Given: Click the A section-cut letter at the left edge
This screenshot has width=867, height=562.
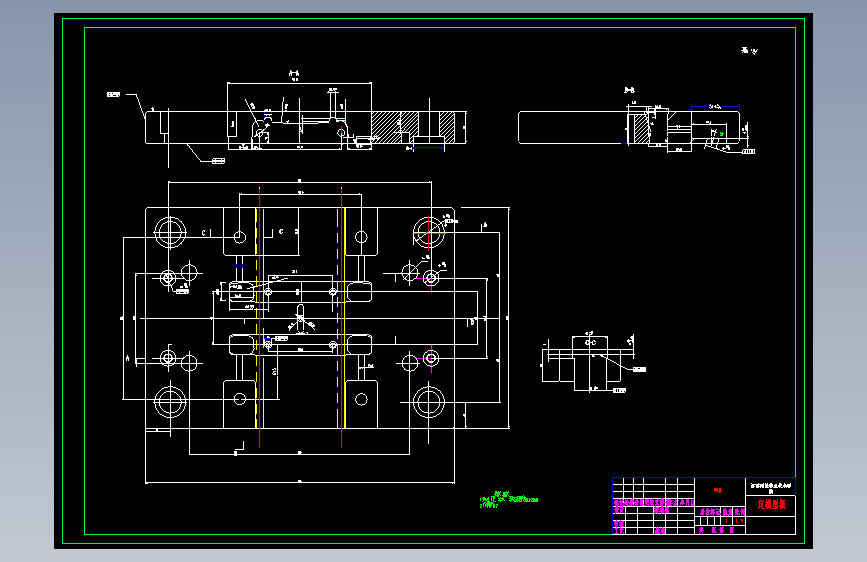Looking at the screenshot, I should 128,358.
